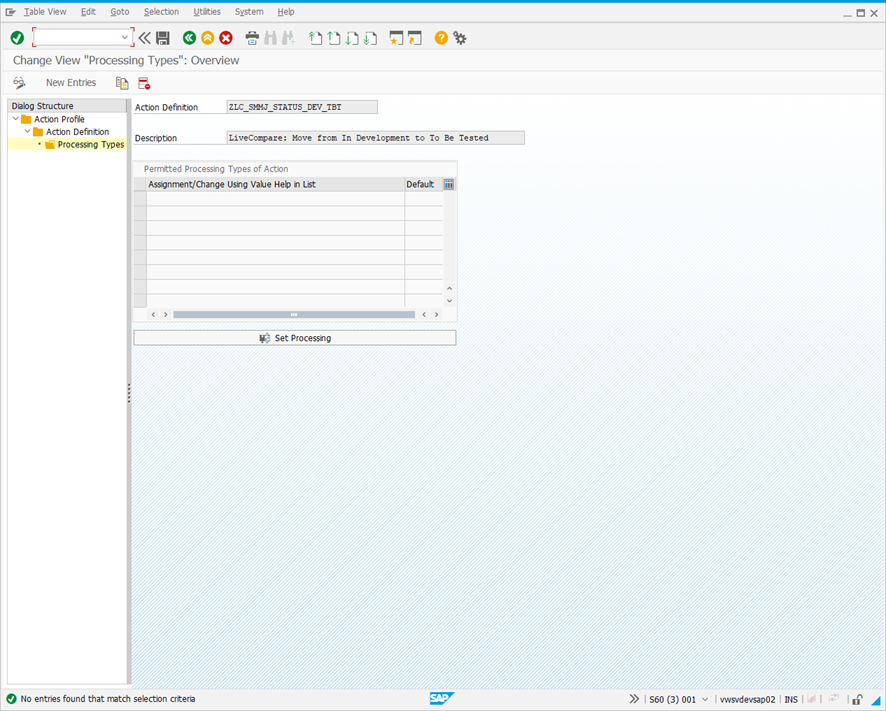
Task: Click the Delete entry icon
Action: (144, 83)
